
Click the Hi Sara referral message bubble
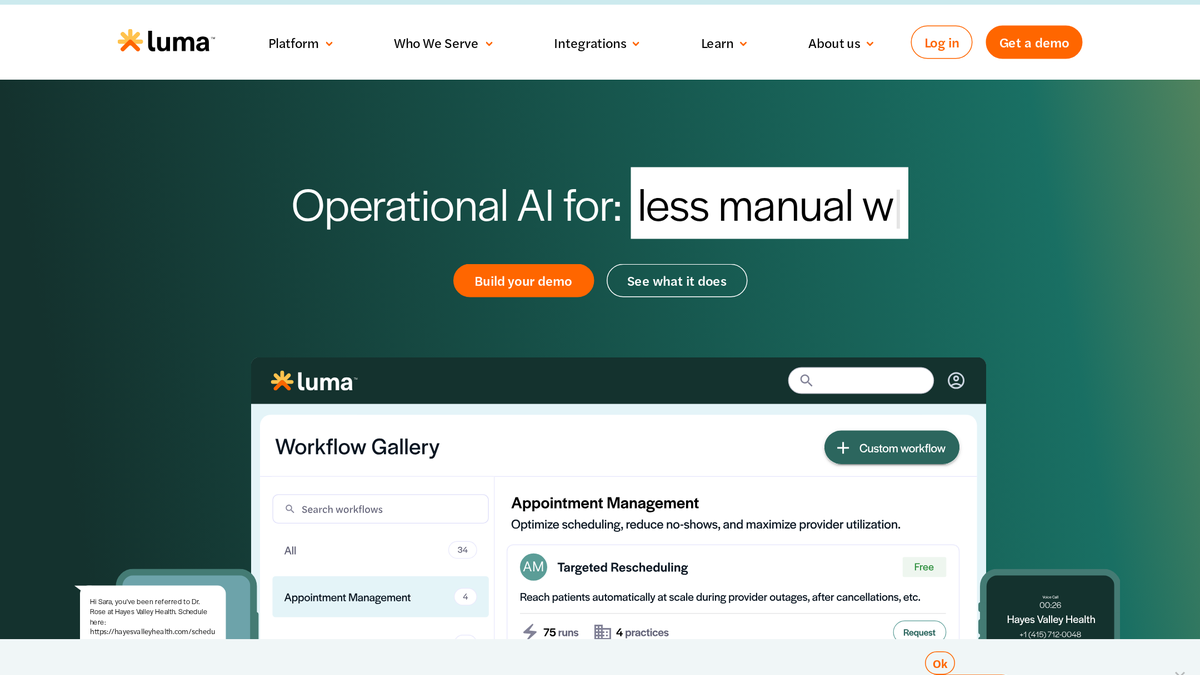pyautogui.click(x=153, y=612)
